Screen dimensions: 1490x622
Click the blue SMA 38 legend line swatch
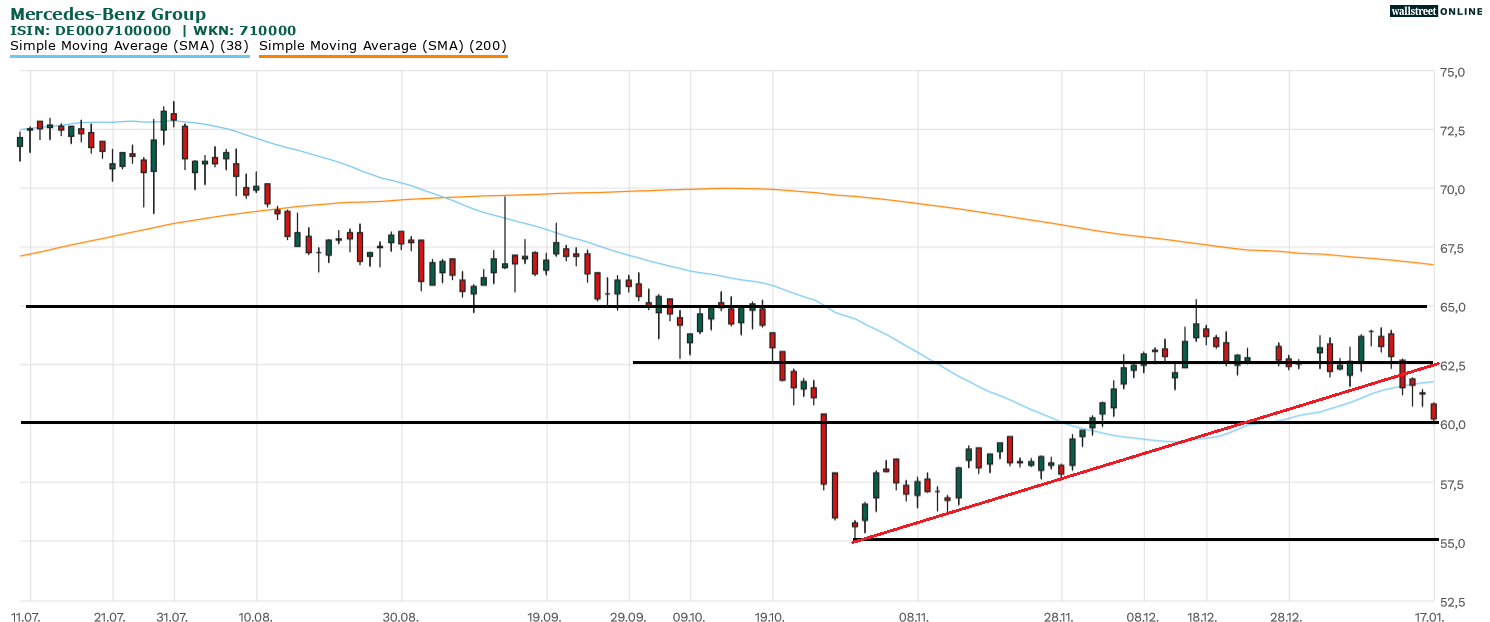point(129,56)
